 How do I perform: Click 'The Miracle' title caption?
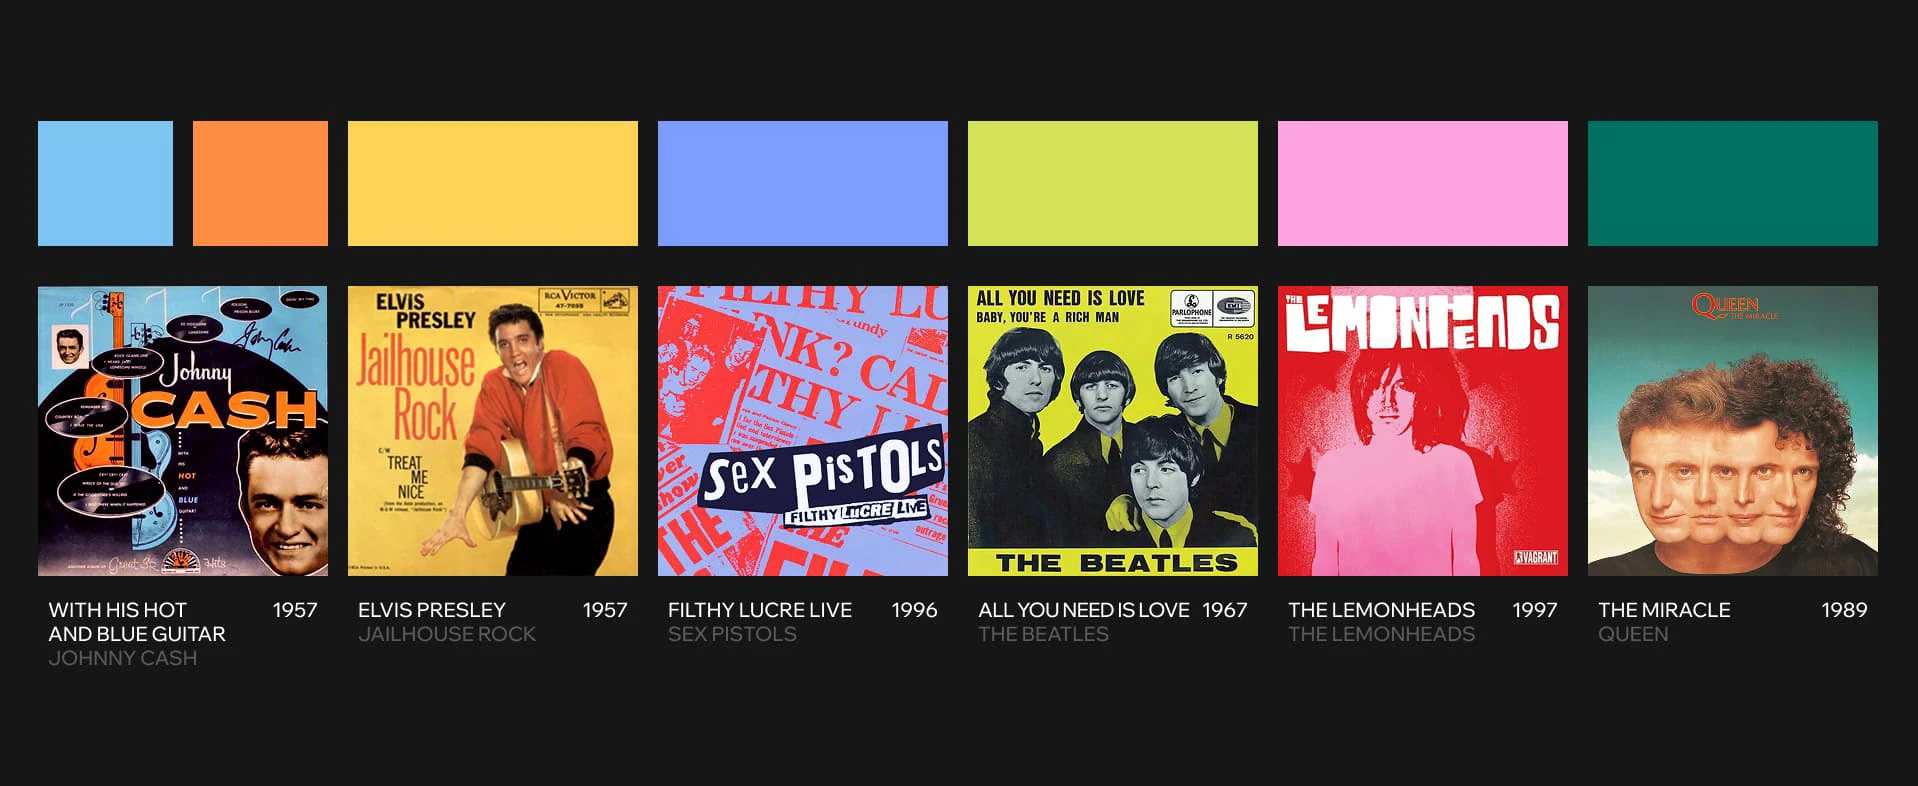pos(1664,610)
